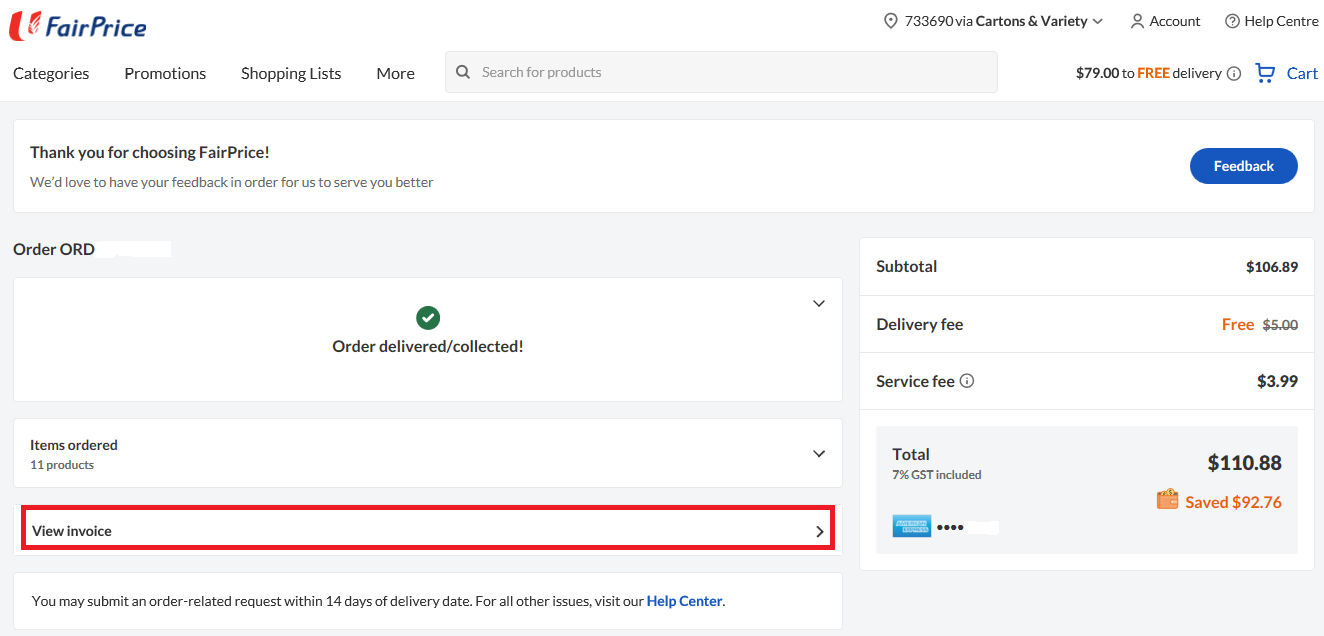Screen dimensions: 1324x636
Task: Open the More menu
Action: point(396,73)
